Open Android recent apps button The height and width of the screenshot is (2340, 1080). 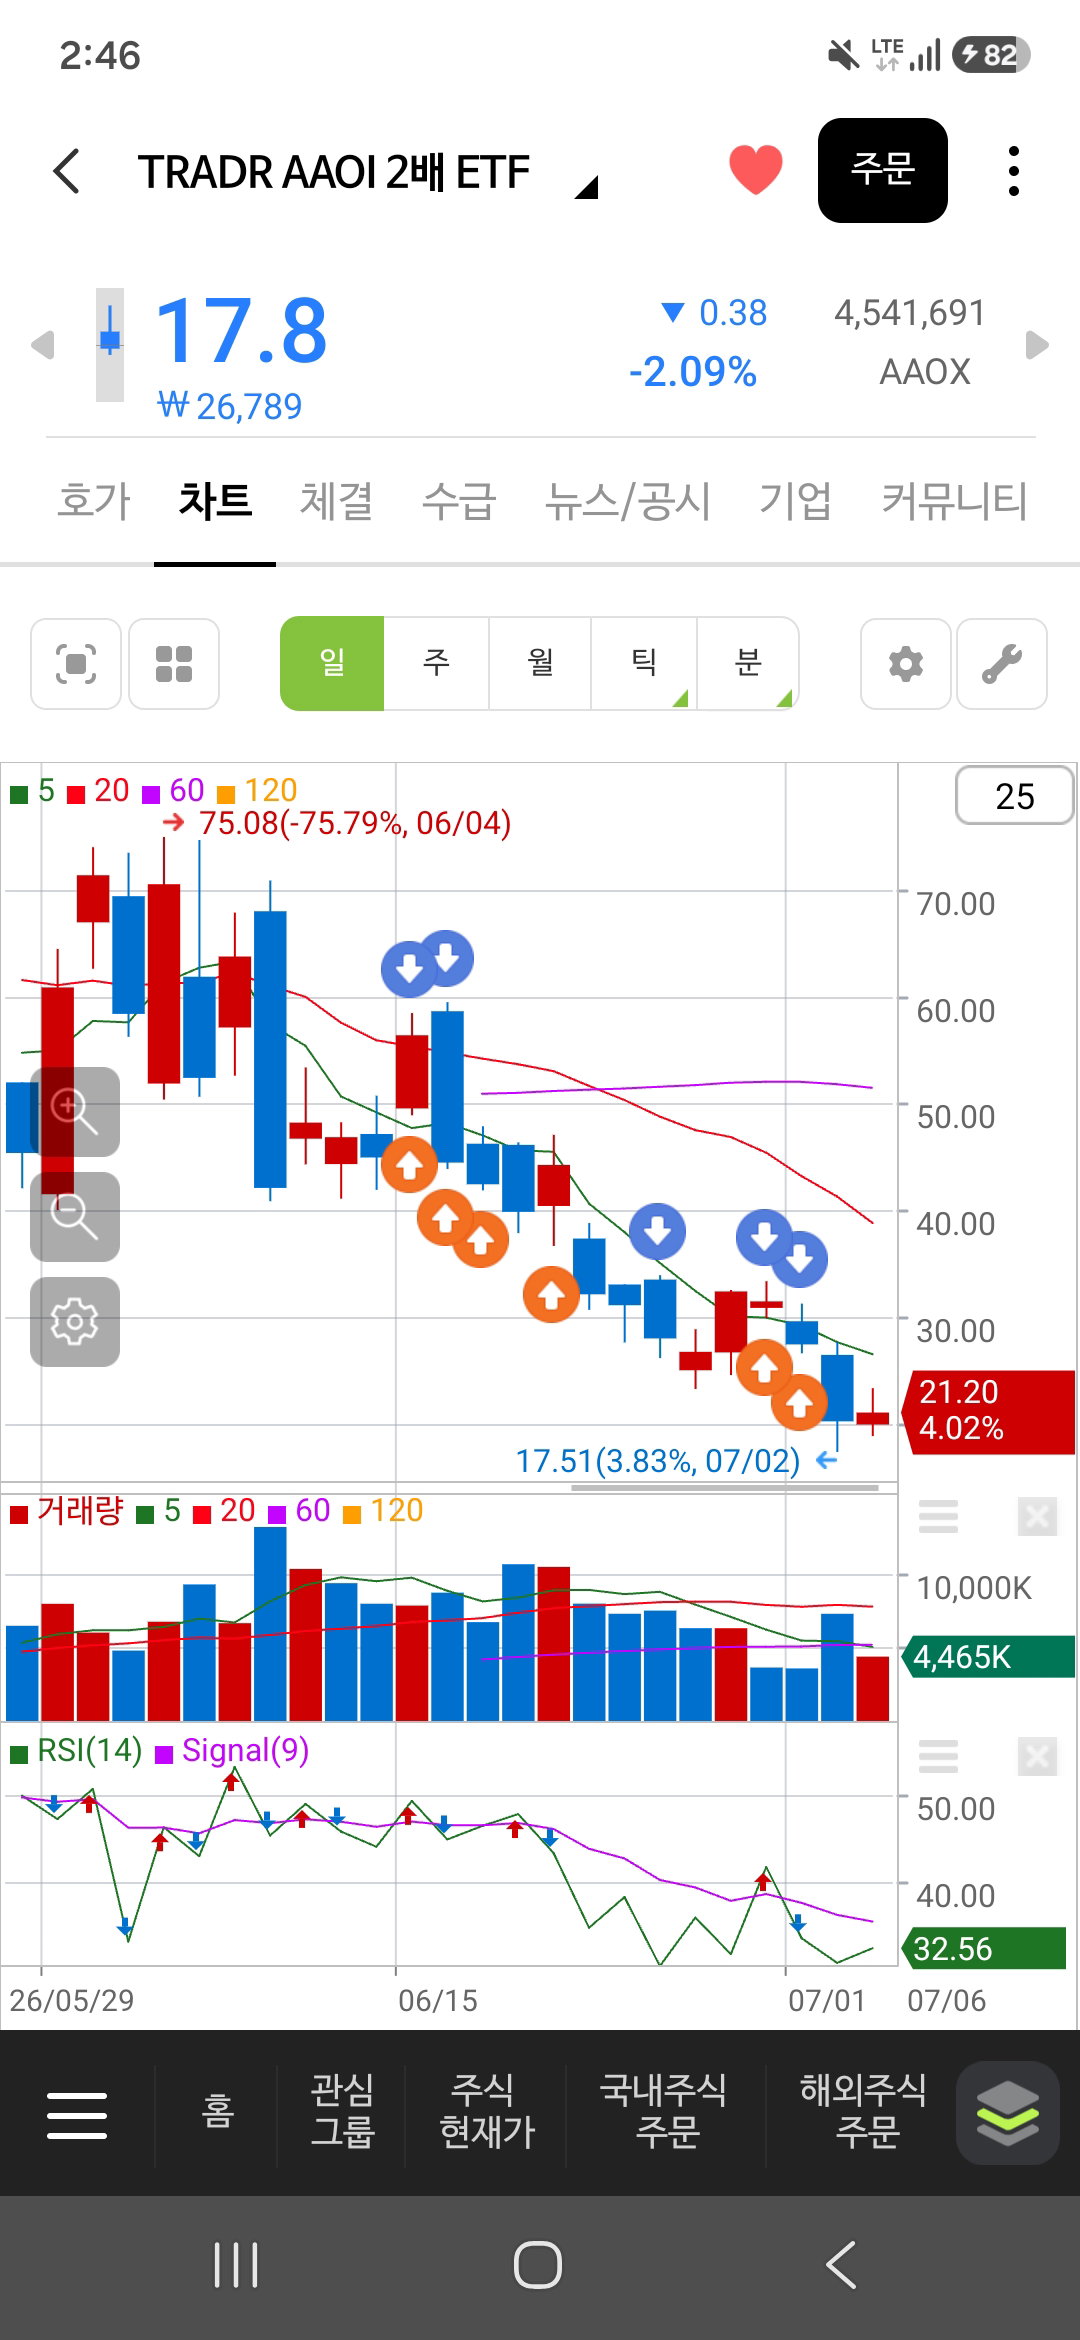237,2265
